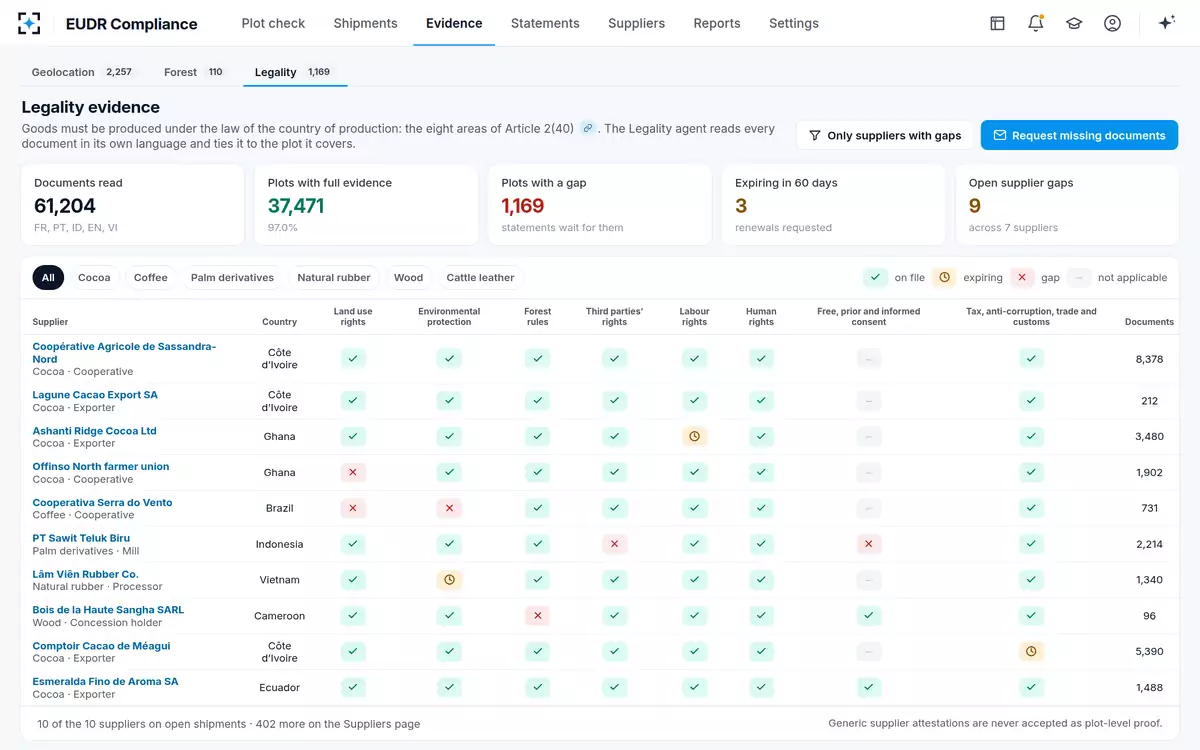Click Esmeralda Fino de Aroma's consent check icon
The width and height of the screenshot is (1200, 750).
869,688
